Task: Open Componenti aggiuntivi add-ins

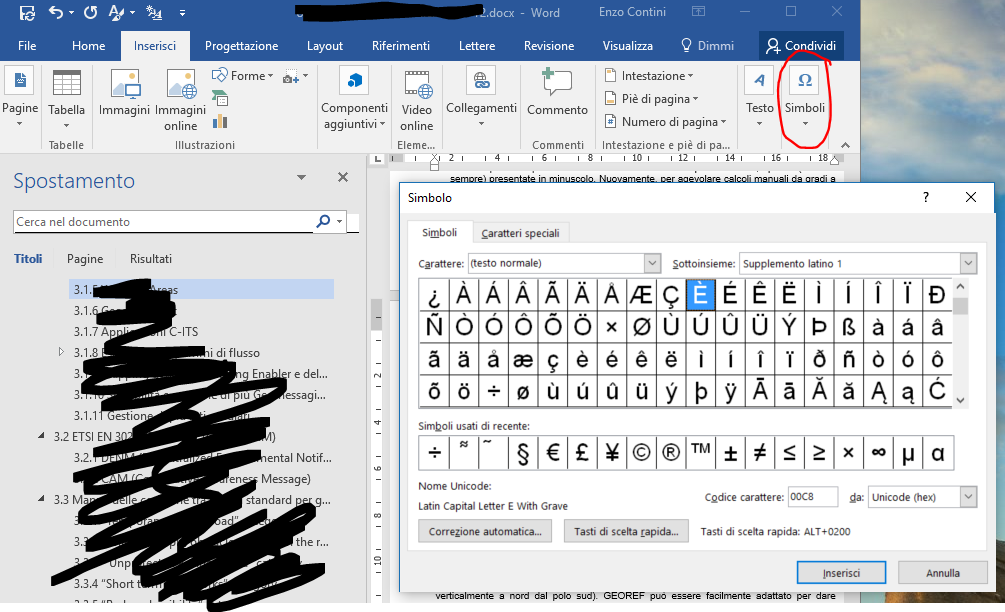Action: click(354, 99)
